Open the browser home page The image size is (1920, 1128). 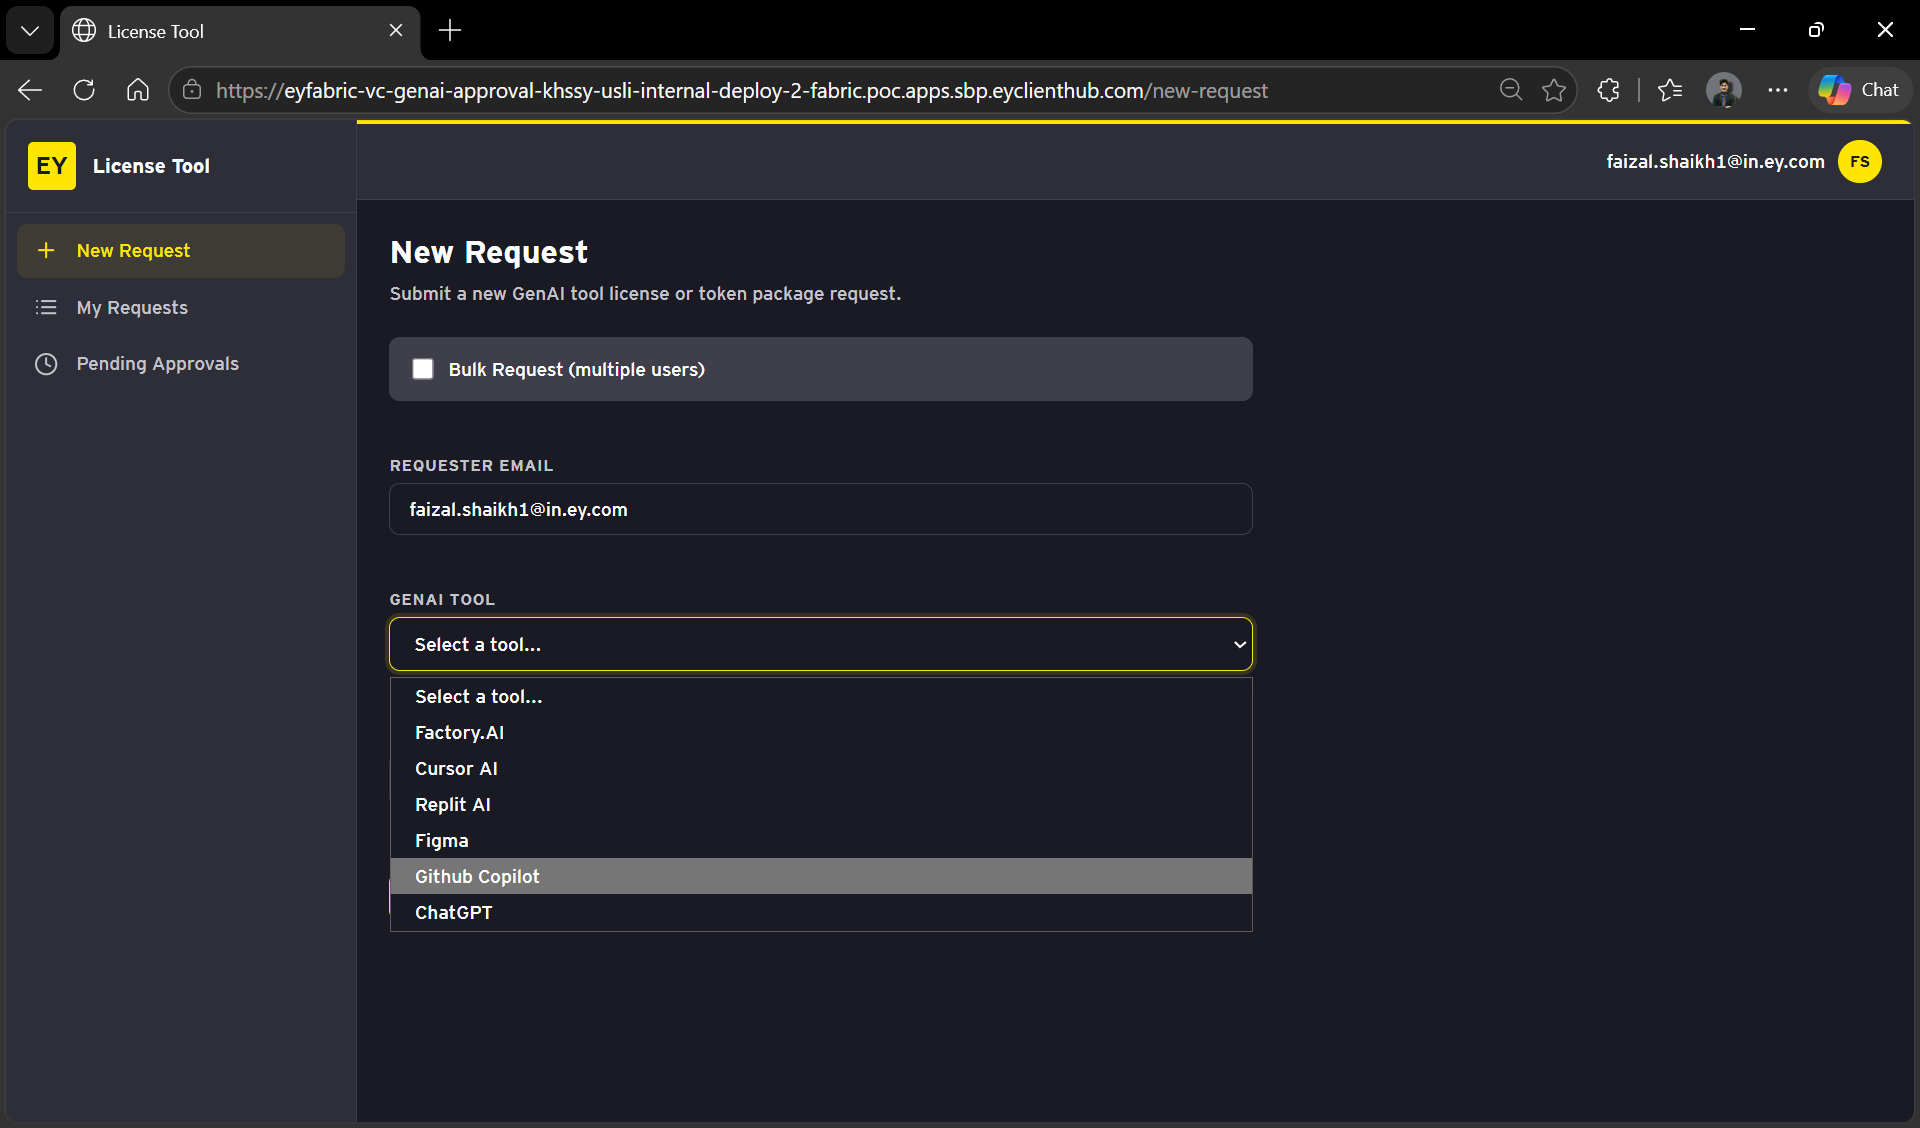(x=138, y=91)
